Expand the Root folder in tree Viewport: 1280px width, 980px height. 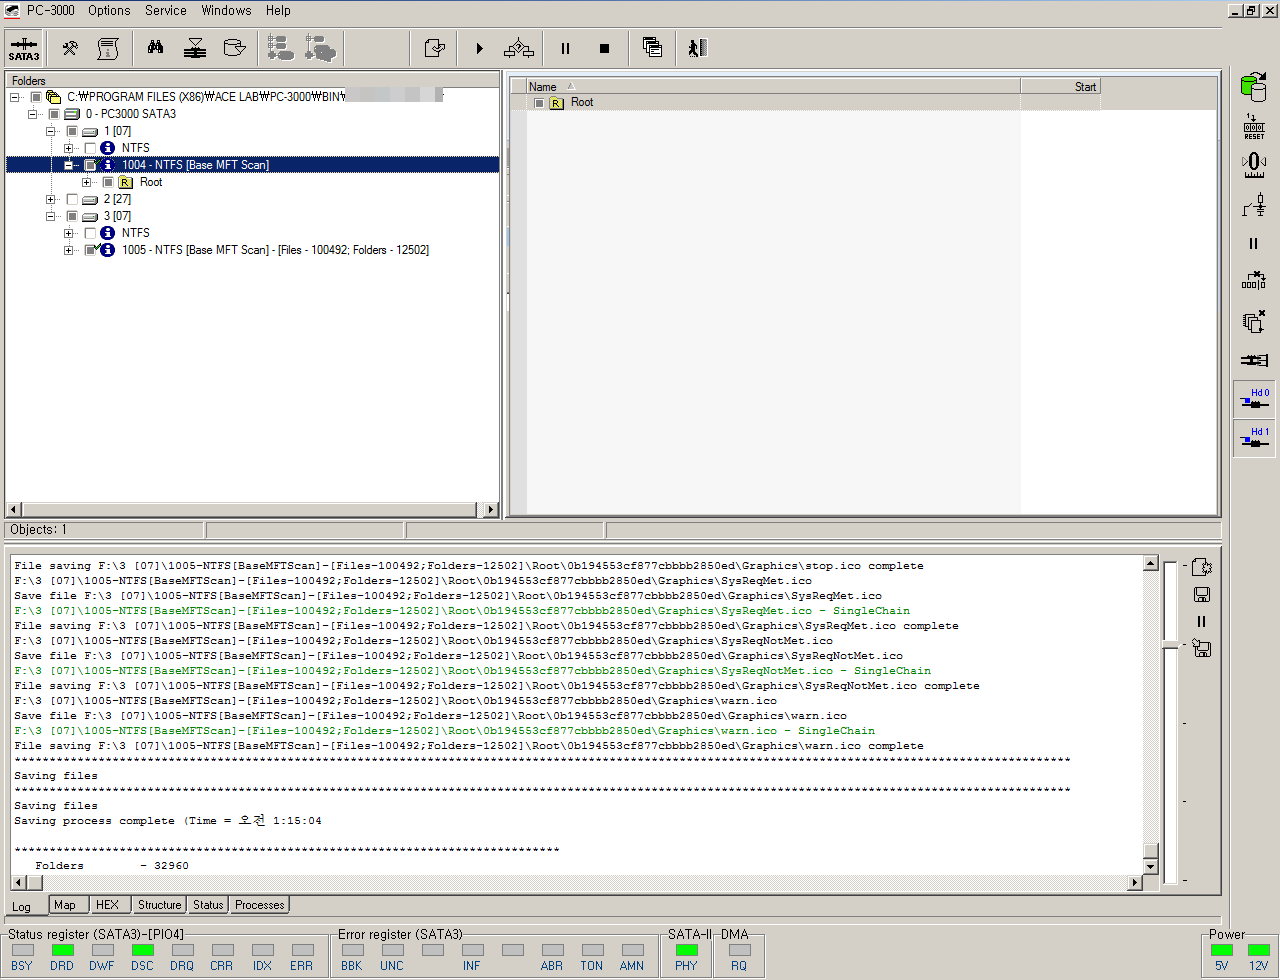point(87,182)
